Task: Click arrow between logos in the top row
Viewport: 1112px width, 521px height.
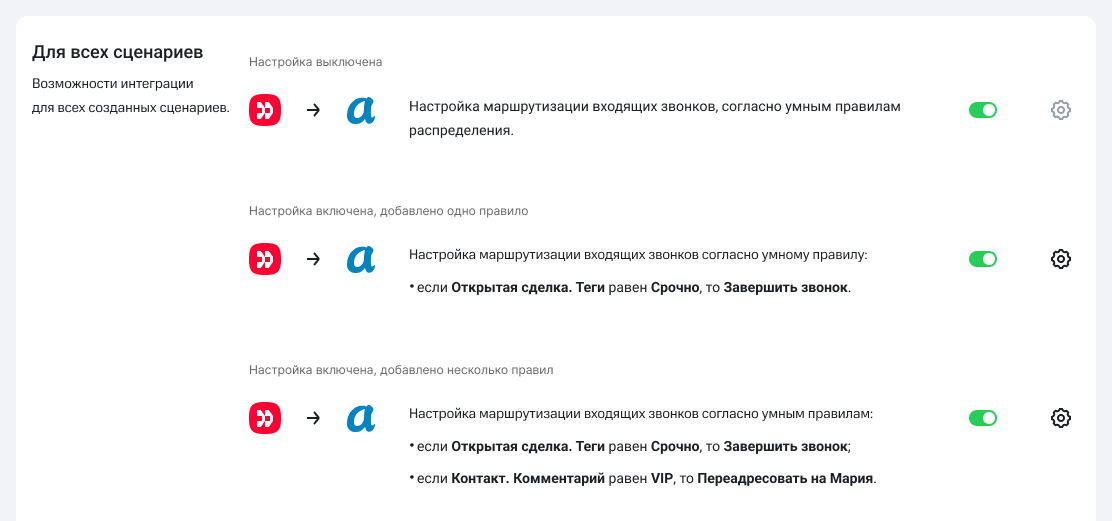Action: point(313,110)
